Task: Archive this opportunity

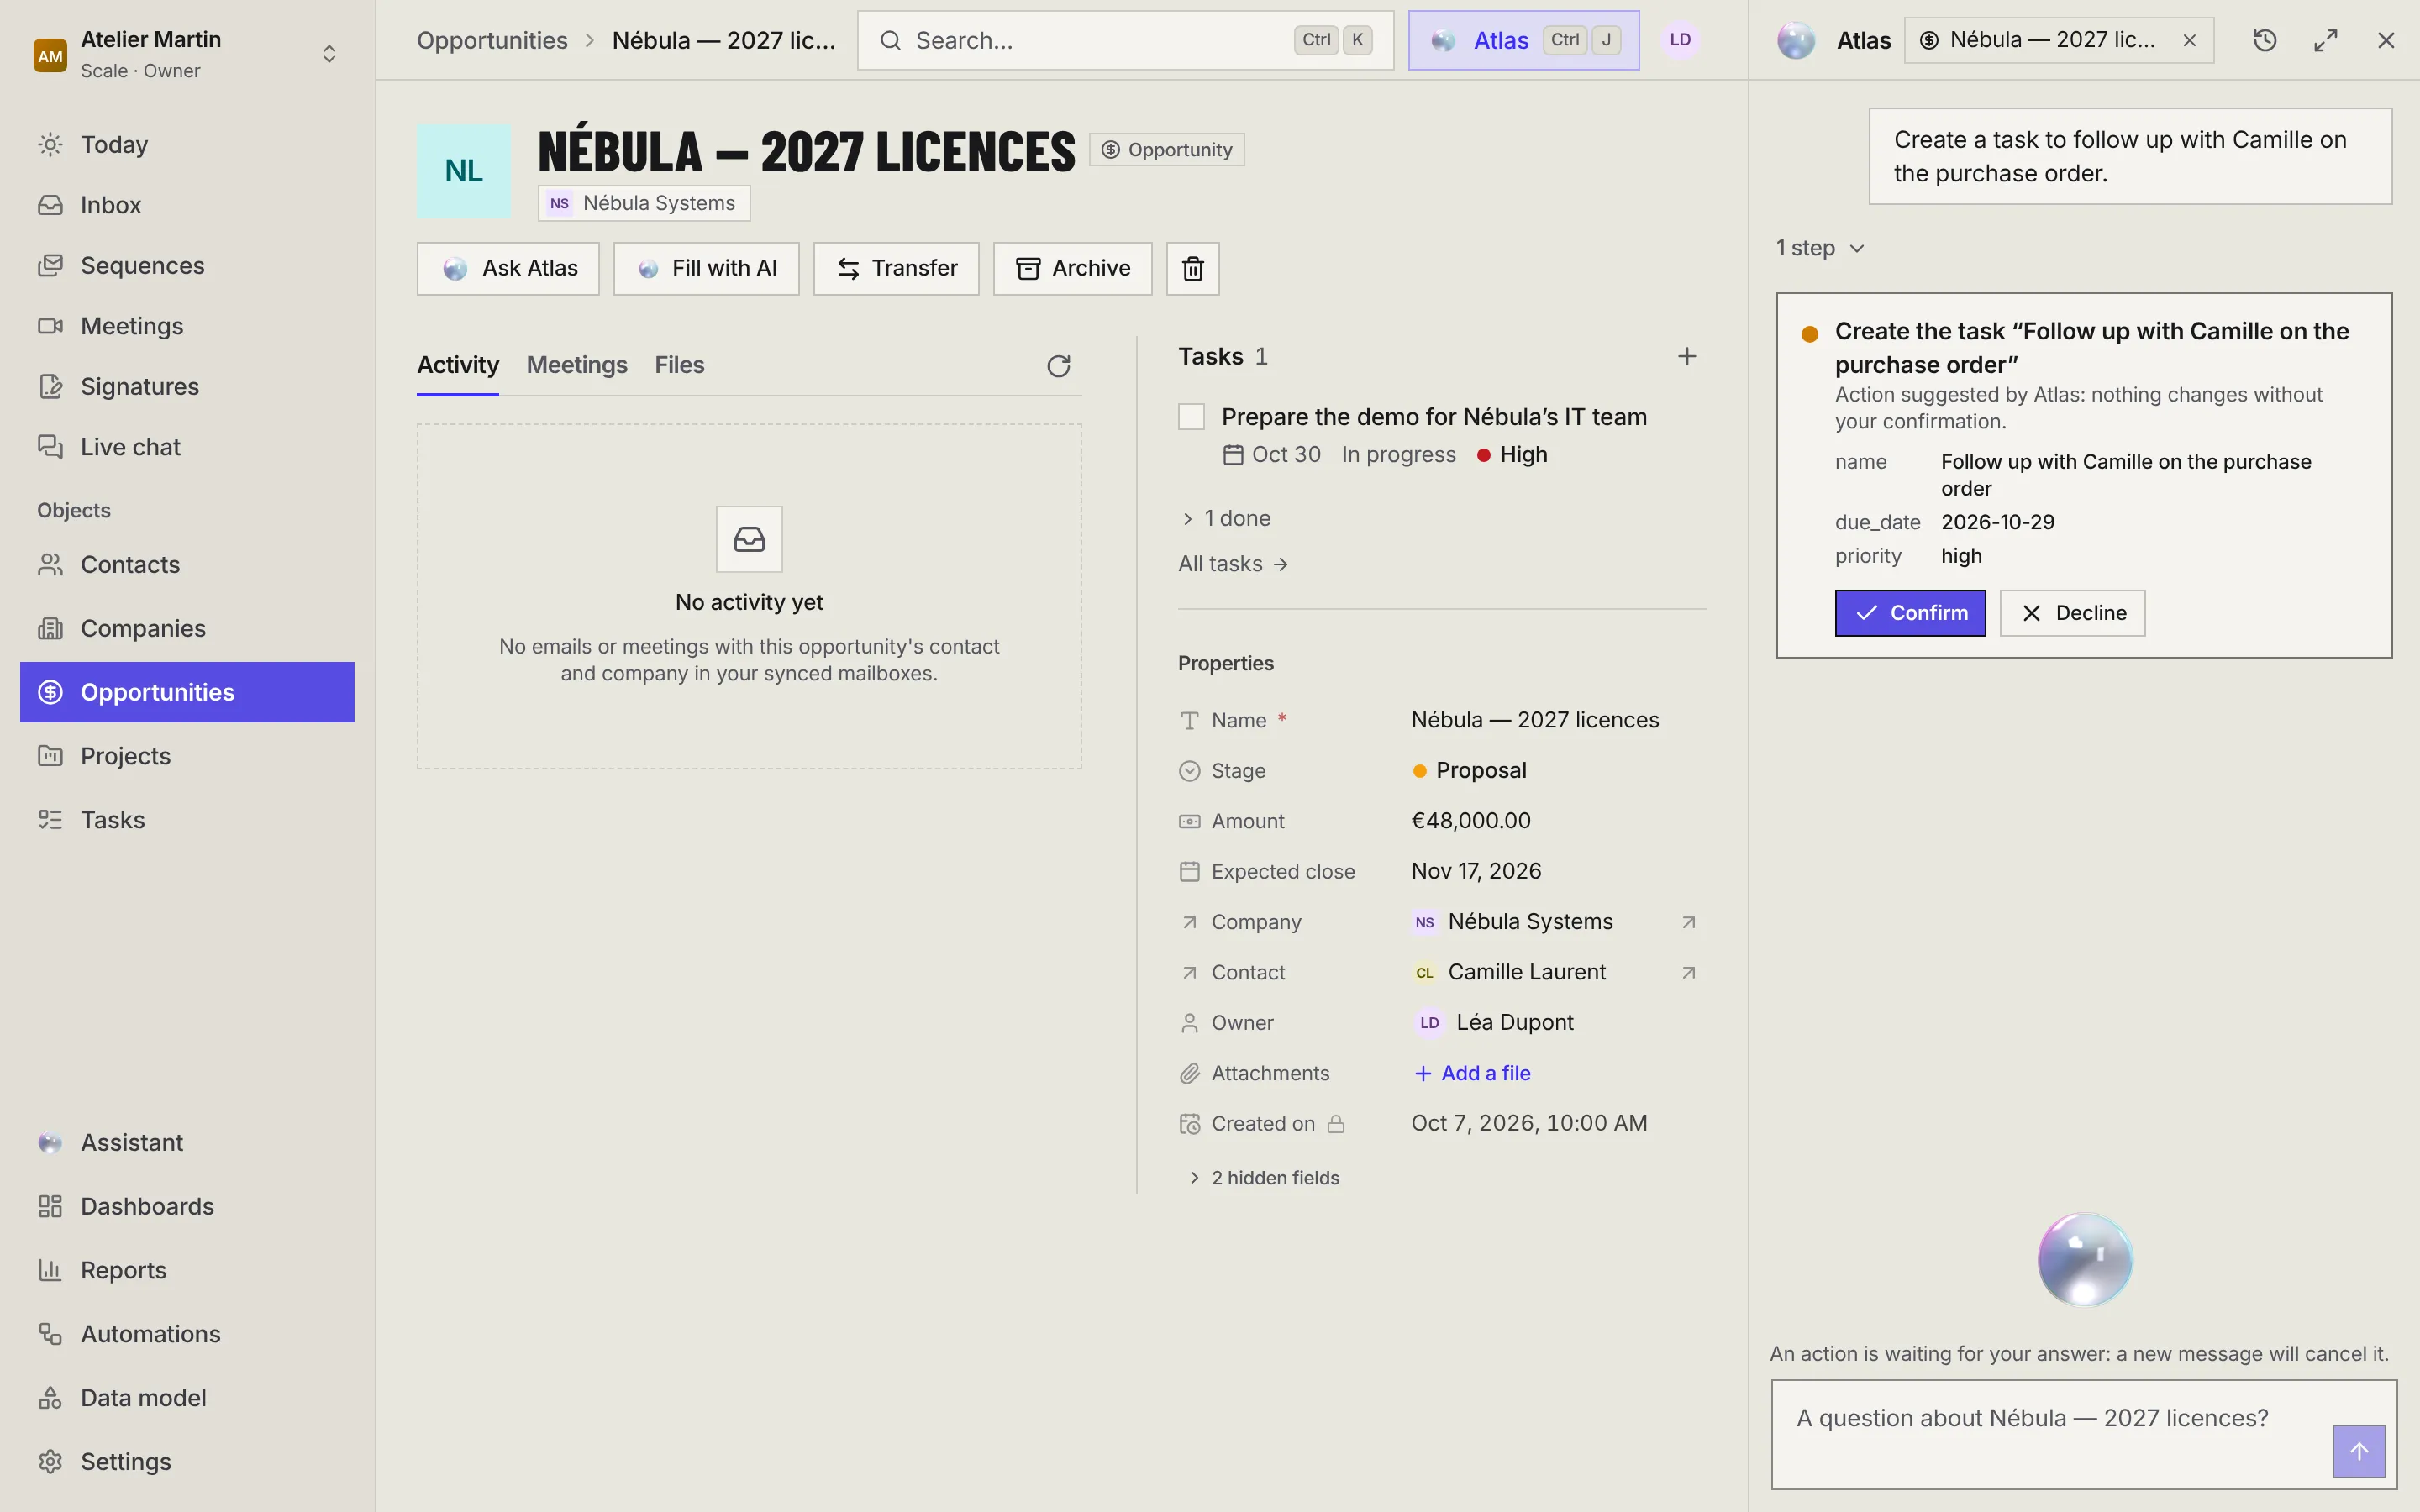Action: coord(1072,268)
